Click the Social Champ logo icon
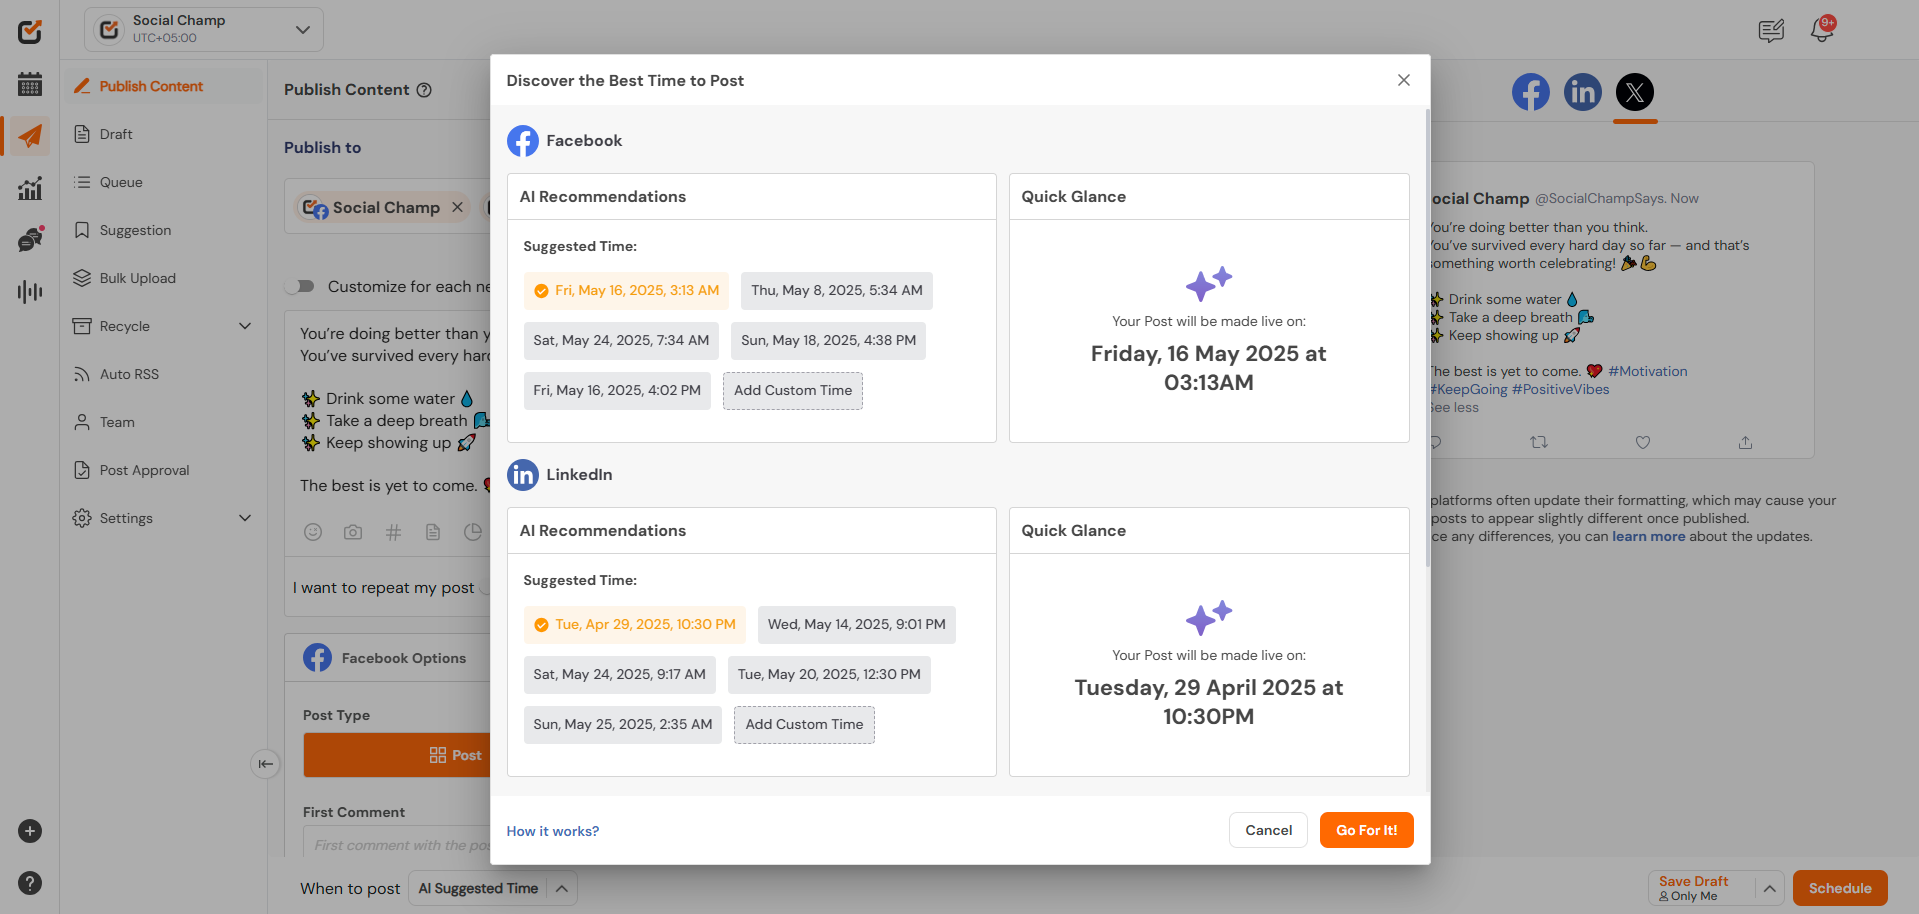Screen dimensions: 1919x914 pos(30,31)
